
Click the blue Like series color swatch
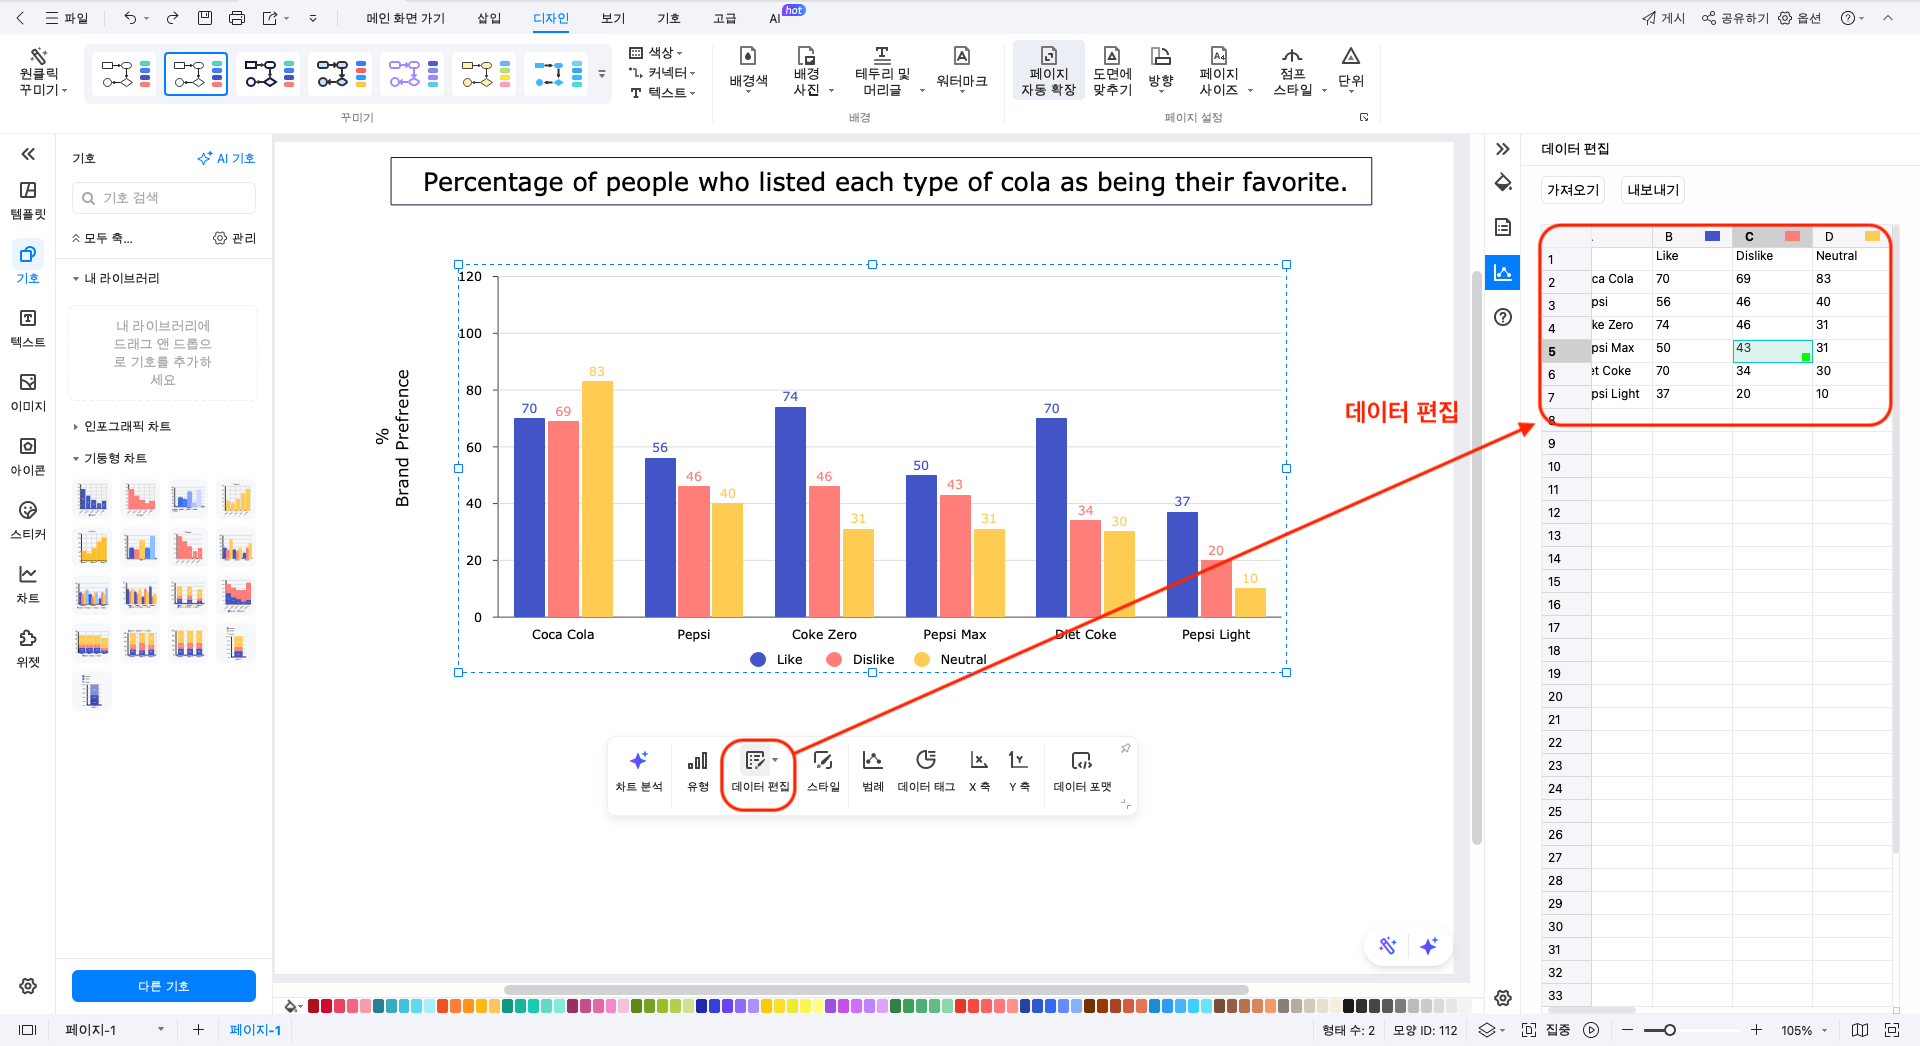1712,237
